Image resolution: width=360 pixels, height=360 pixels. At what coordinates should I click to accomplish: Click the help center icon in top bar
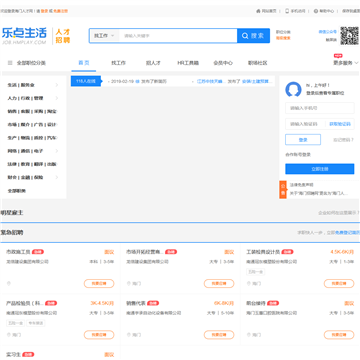pos(316,11)
